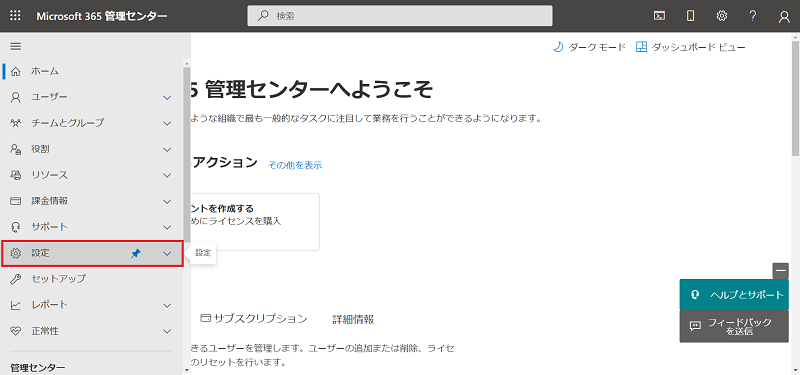Image resolution: width=800 pixels, height=375 pixels.
Task: Expand the 課金情報 chevron
Action: tap(167, 201)
